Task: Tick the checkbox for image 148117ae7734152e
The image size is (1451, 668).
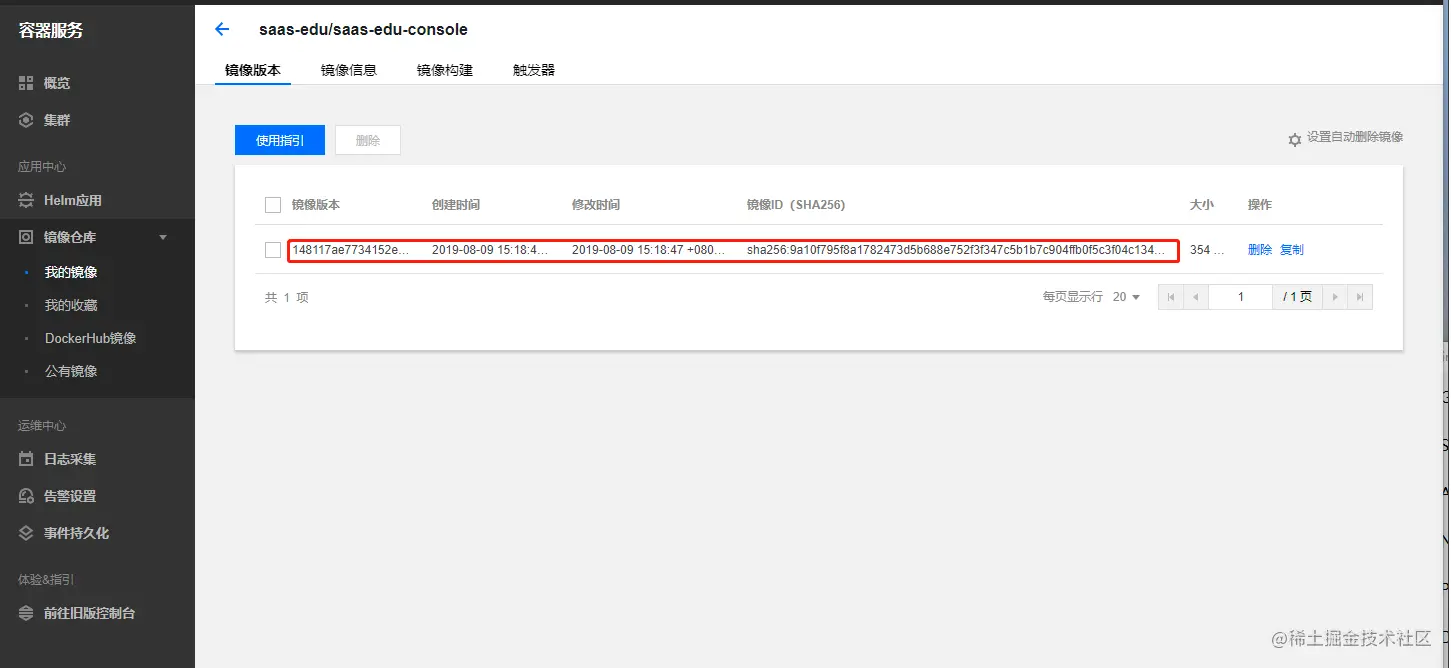Action: (273, 250)
